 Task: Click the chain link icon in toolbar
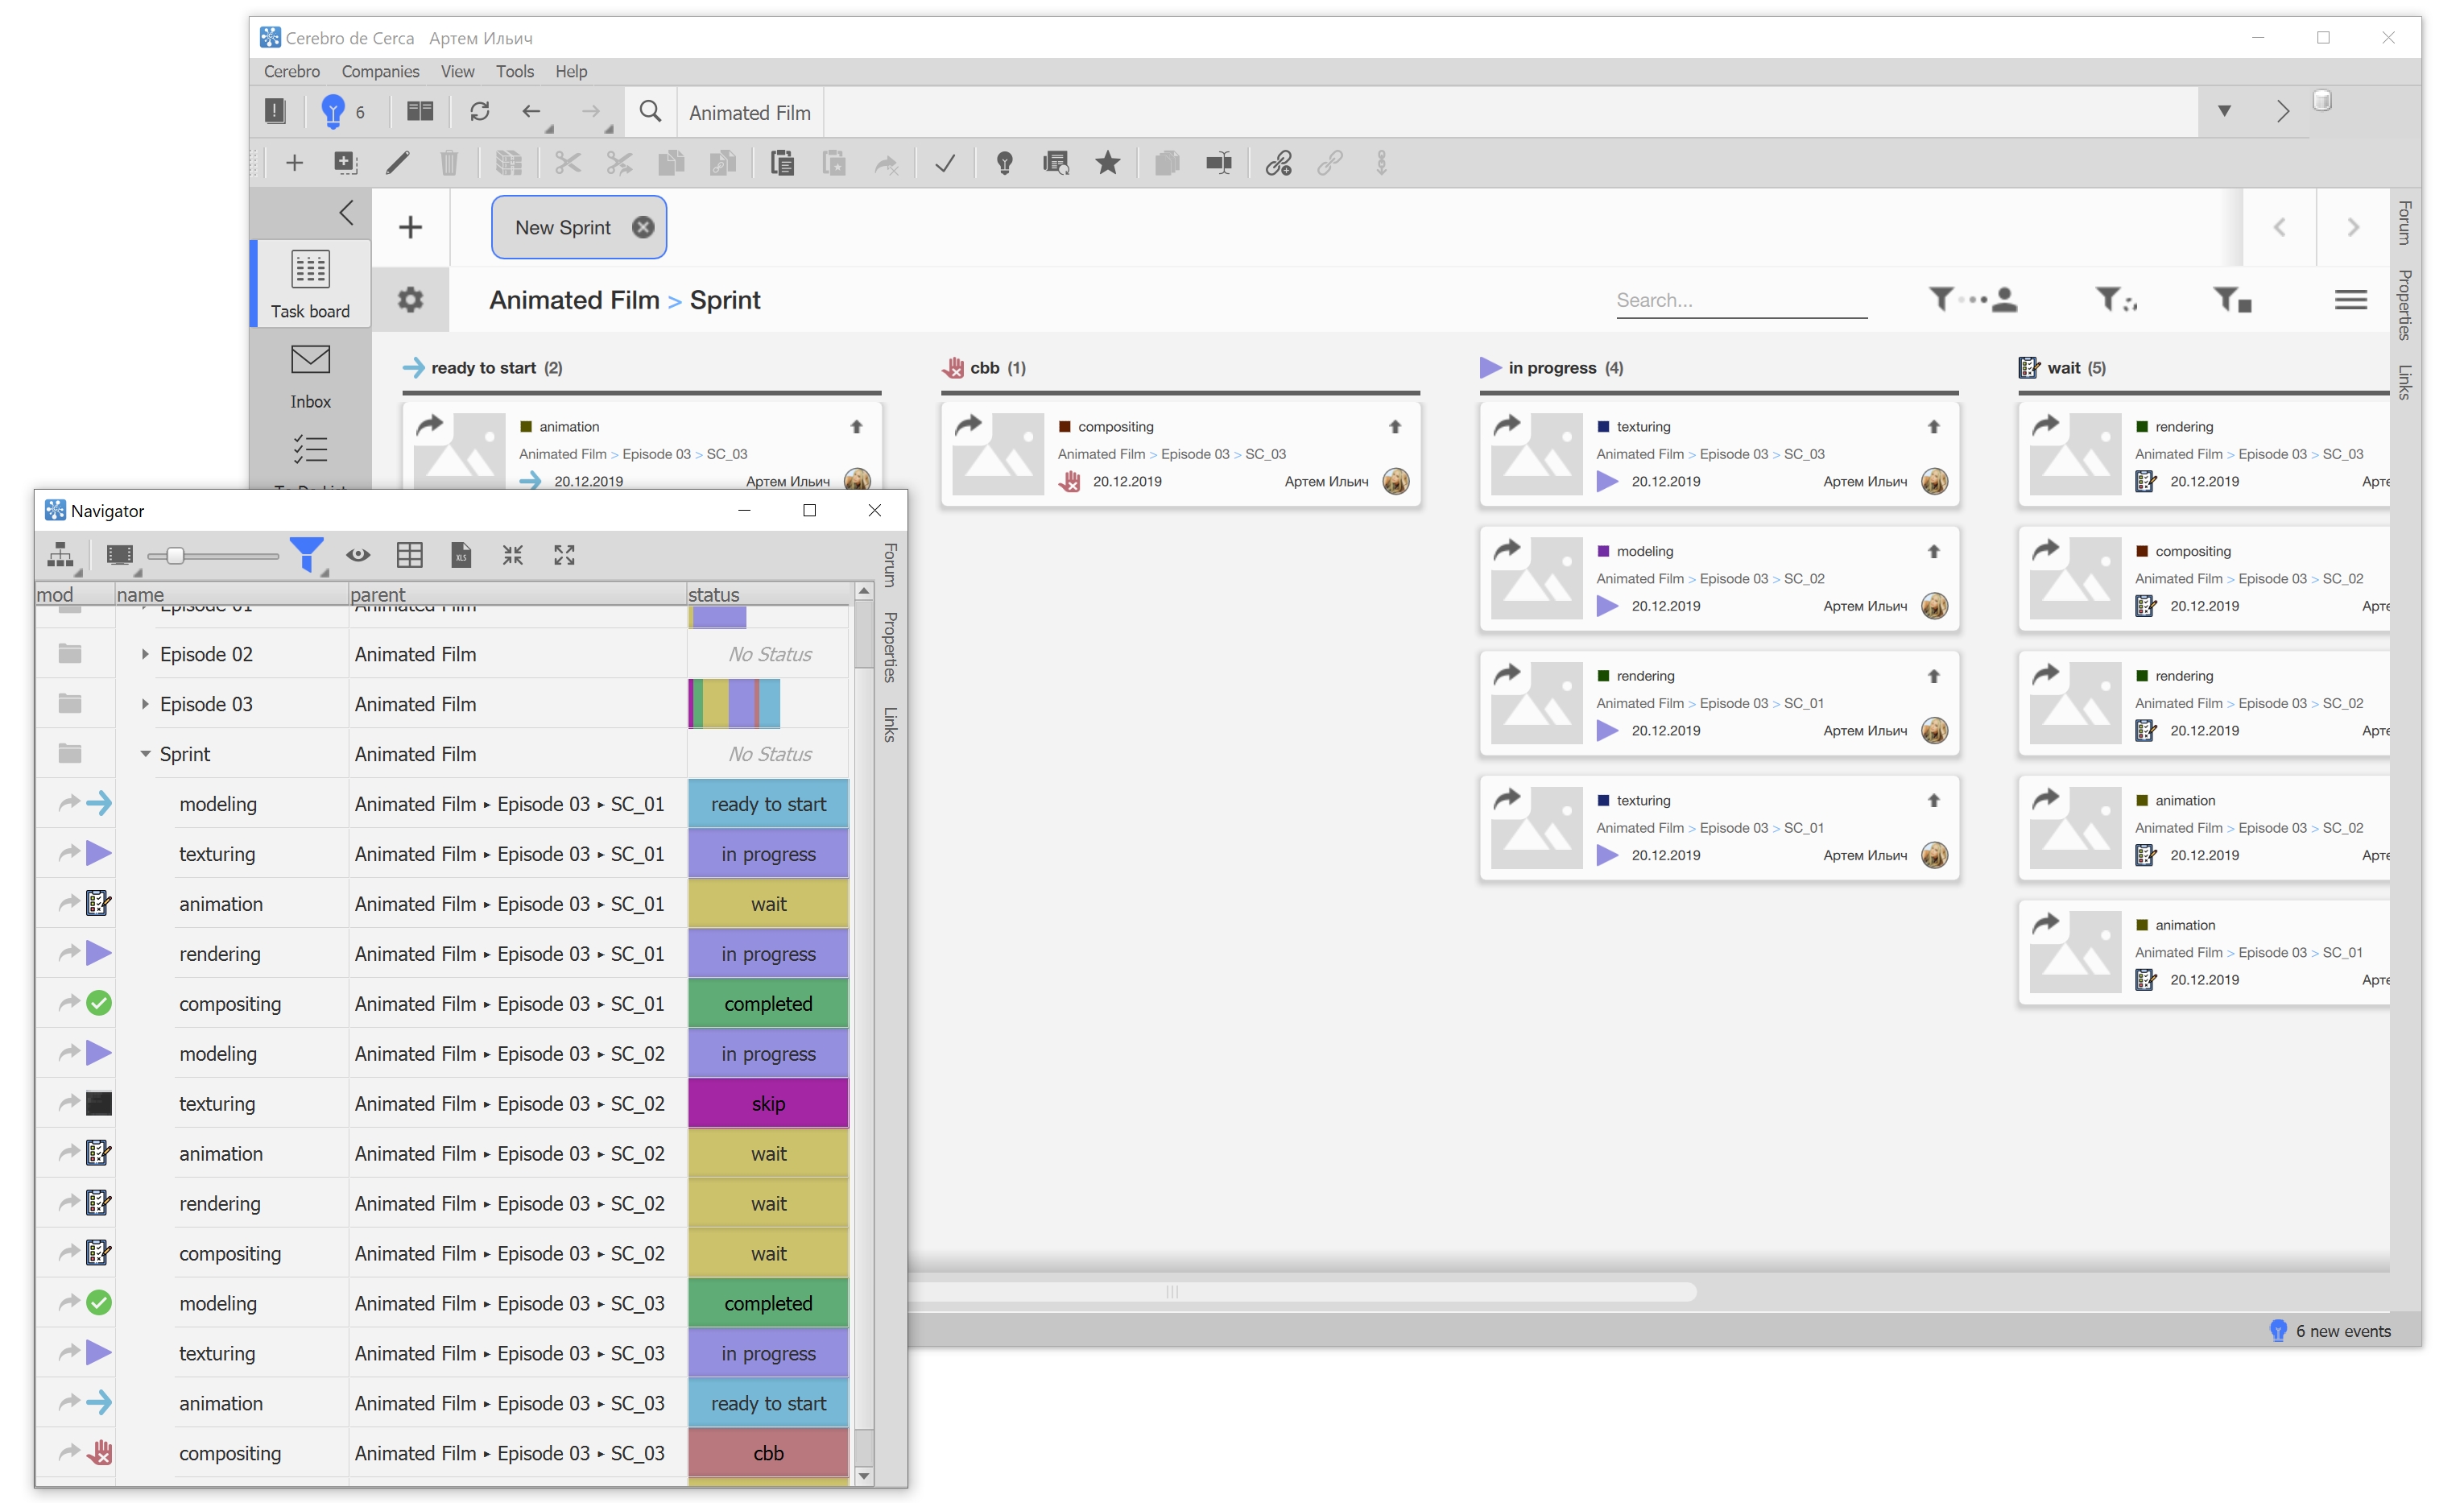(1278, 163)
